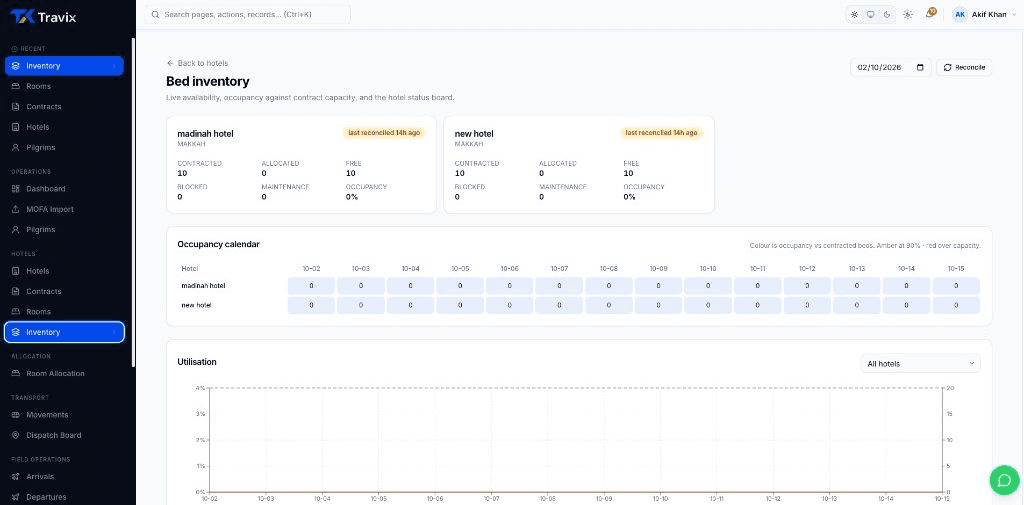Click new hotel's last reconciled 14h ago badge
This screenshot has height=505, width=1024.
point(662,133)
